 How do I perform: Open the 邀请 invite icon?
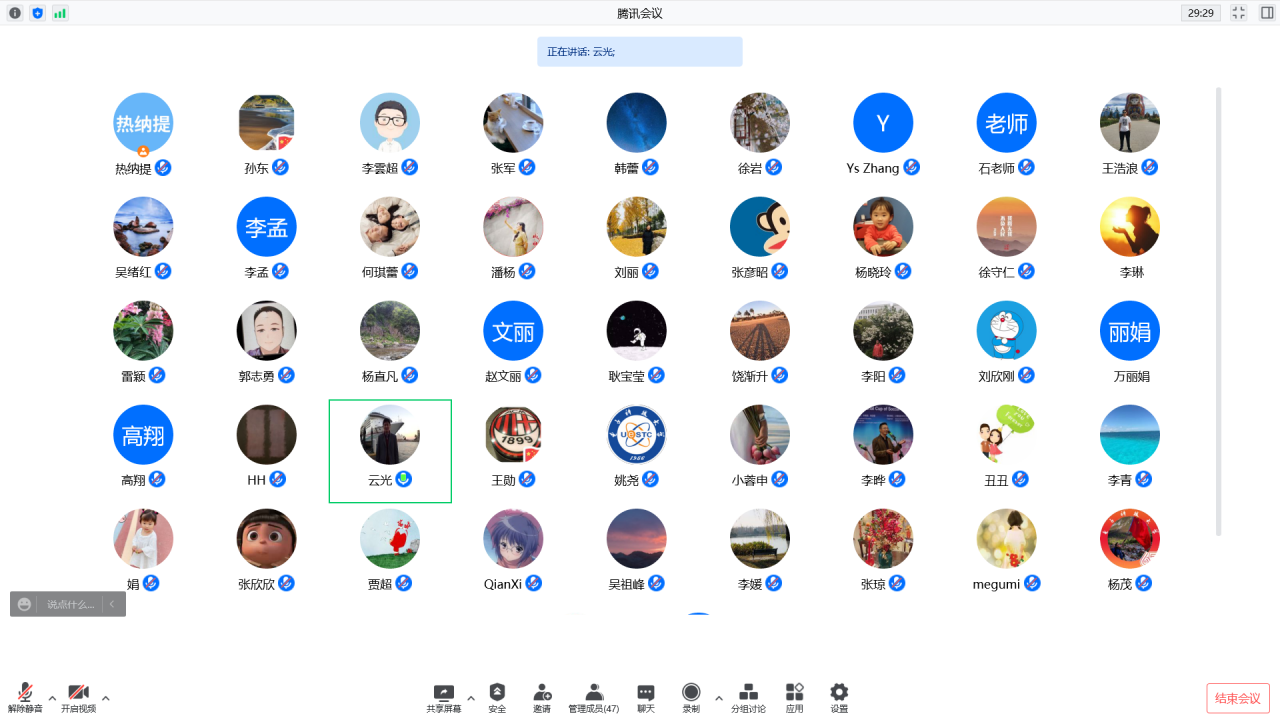tap(542, 698)
